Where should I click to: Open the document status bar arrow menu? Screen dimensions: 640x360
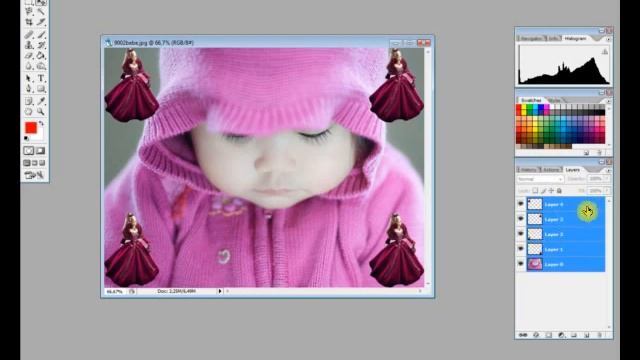(220, 291)
